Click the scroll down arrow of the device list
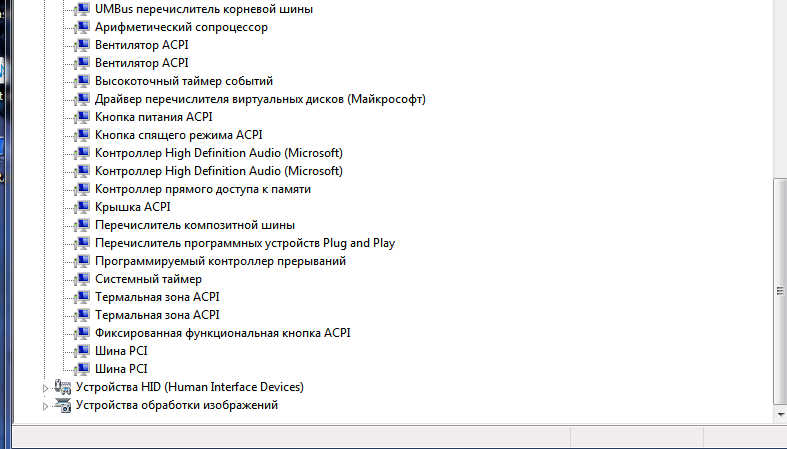The image size is (787, 449). 780,411
